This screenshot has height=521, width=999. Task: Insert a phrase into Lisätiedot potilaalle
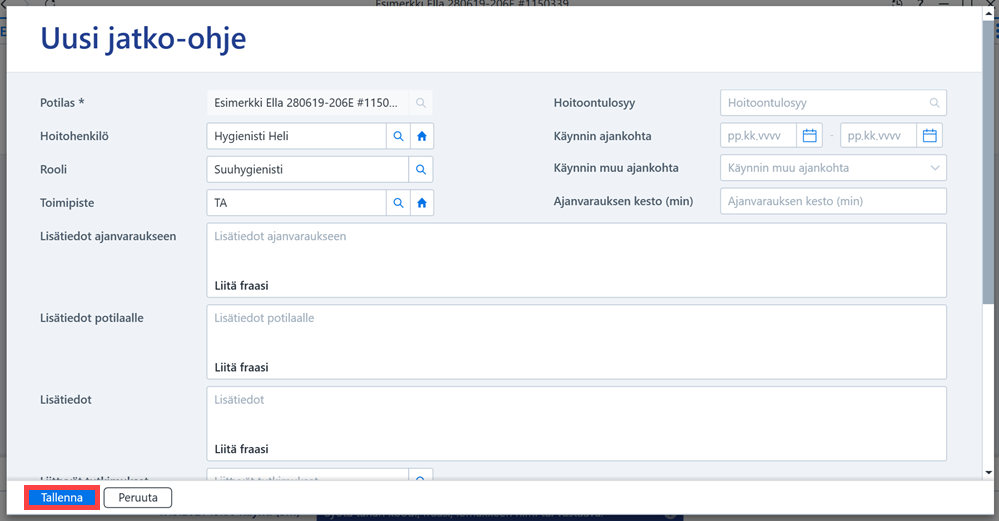coord(241,367)
